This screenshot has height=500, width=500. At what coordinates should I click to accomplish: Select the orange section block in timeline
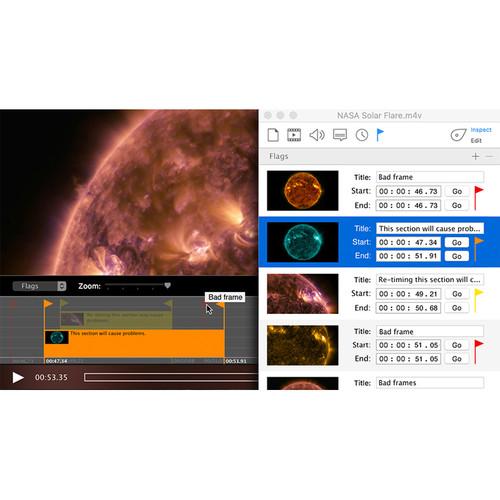point(134,343)
